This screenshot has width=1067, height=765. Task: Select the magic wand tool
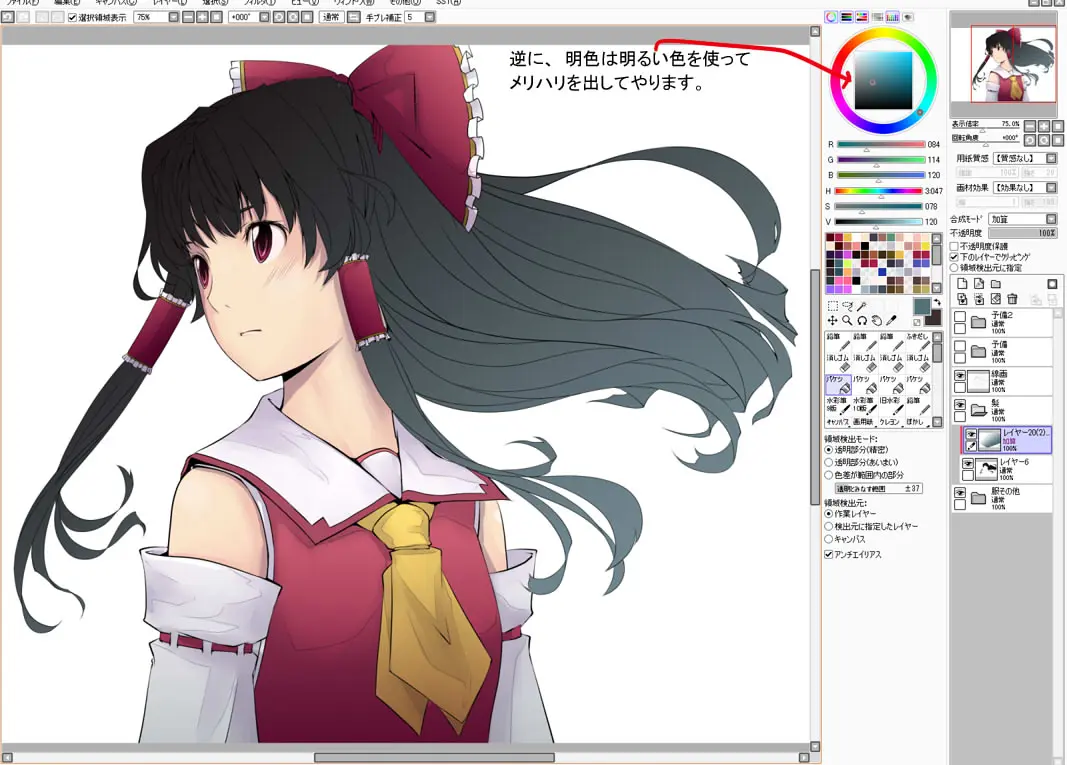[862, 306]
